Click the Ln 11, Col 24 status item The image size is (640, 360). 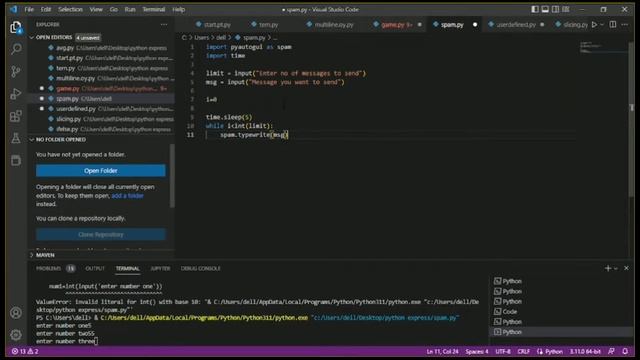(x=442, y=351)
